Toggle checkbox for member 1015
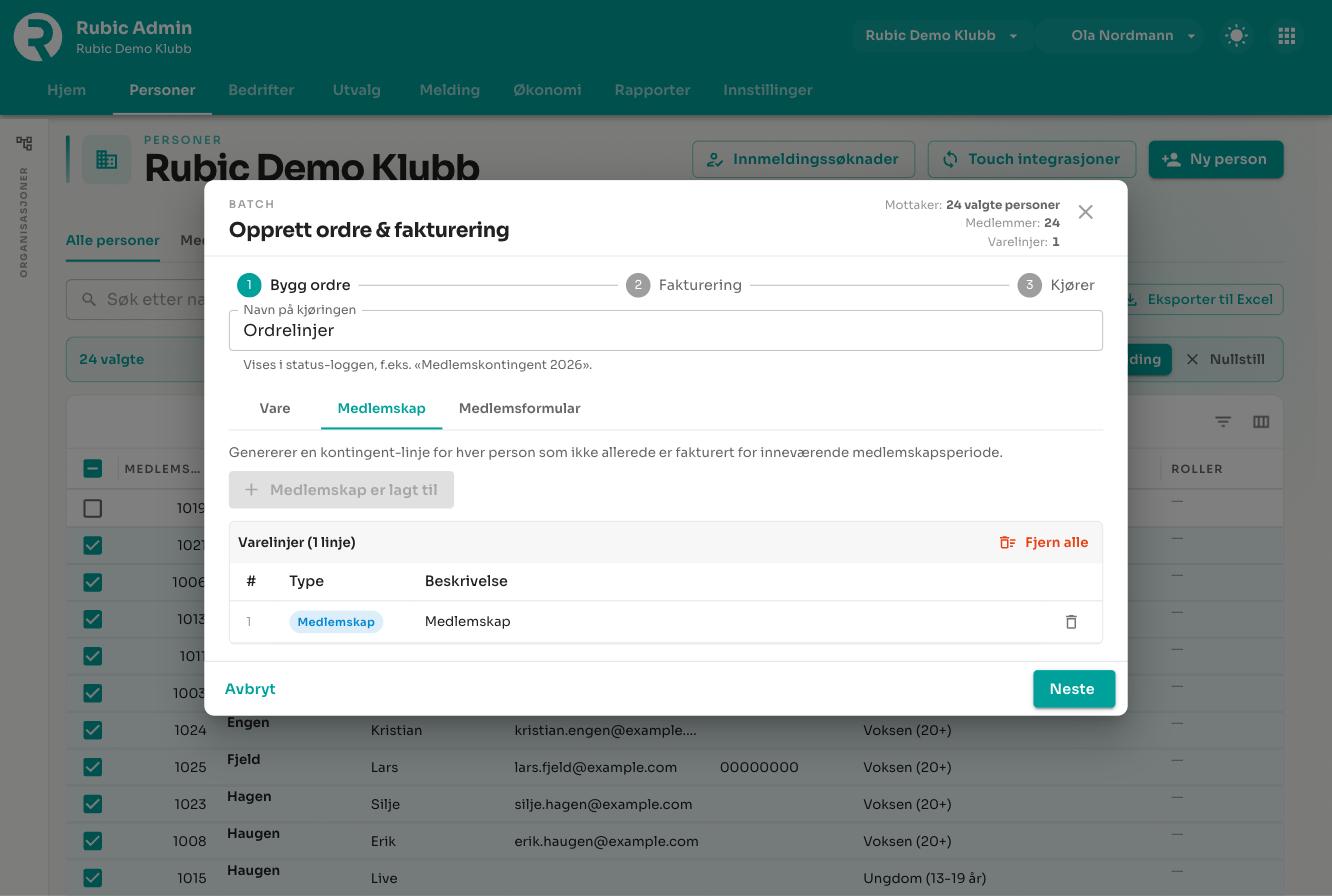The width and height of the screenshot is (1332, 896). [93, 878]
